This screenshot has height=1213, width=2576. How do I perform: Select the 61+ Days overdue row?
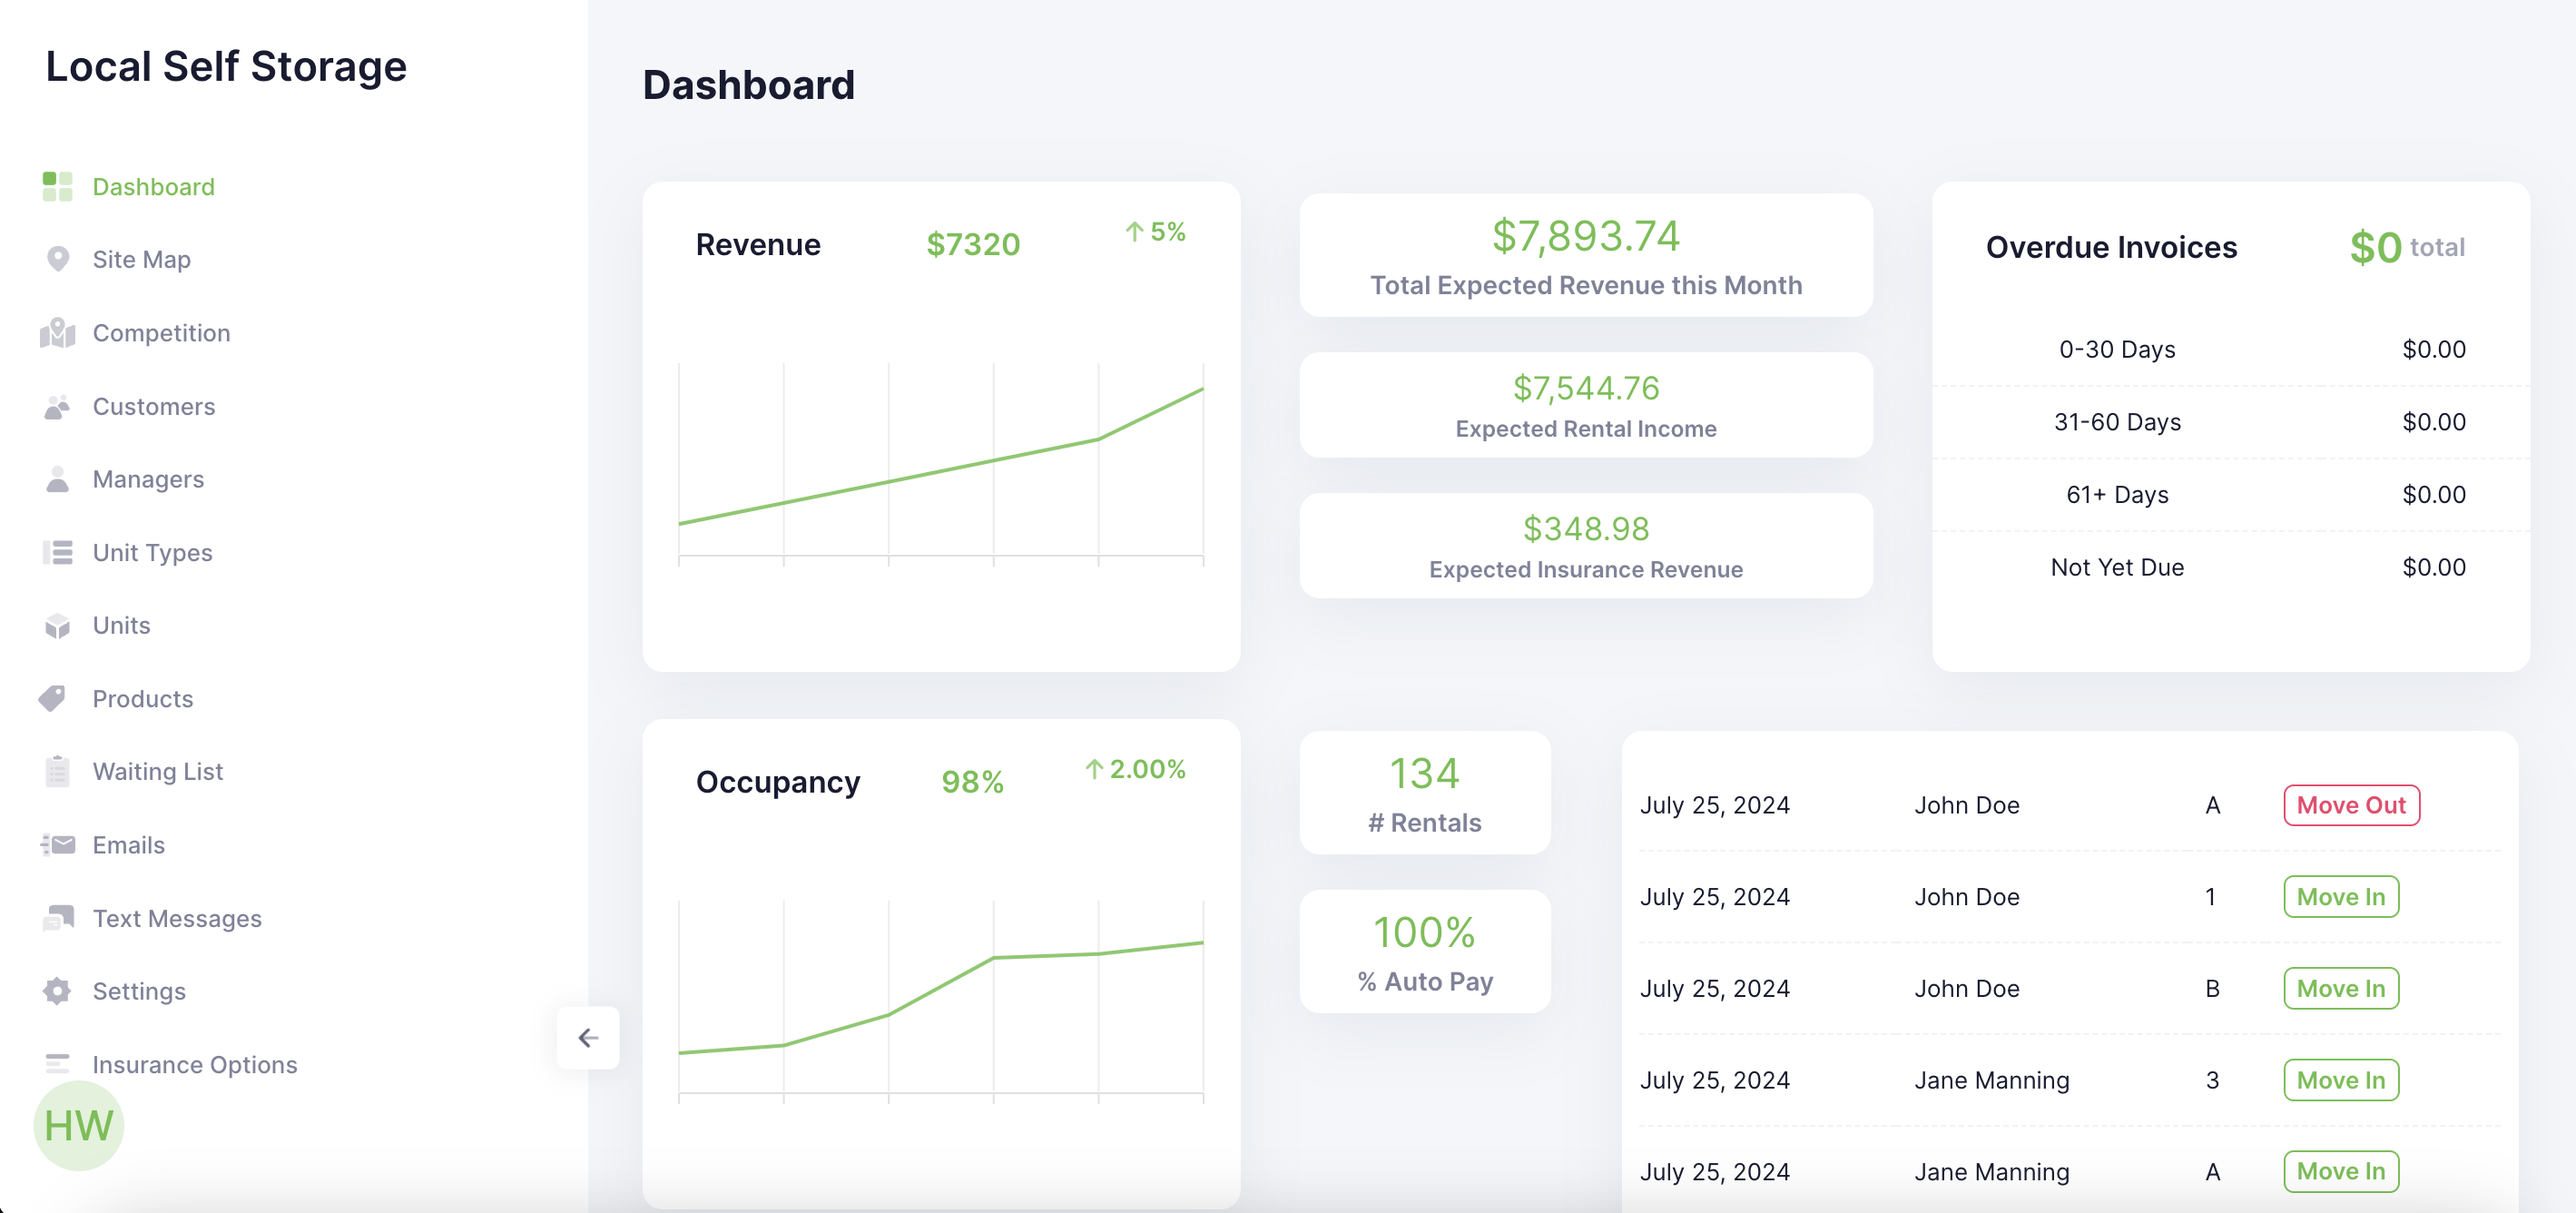point(2231,495)
